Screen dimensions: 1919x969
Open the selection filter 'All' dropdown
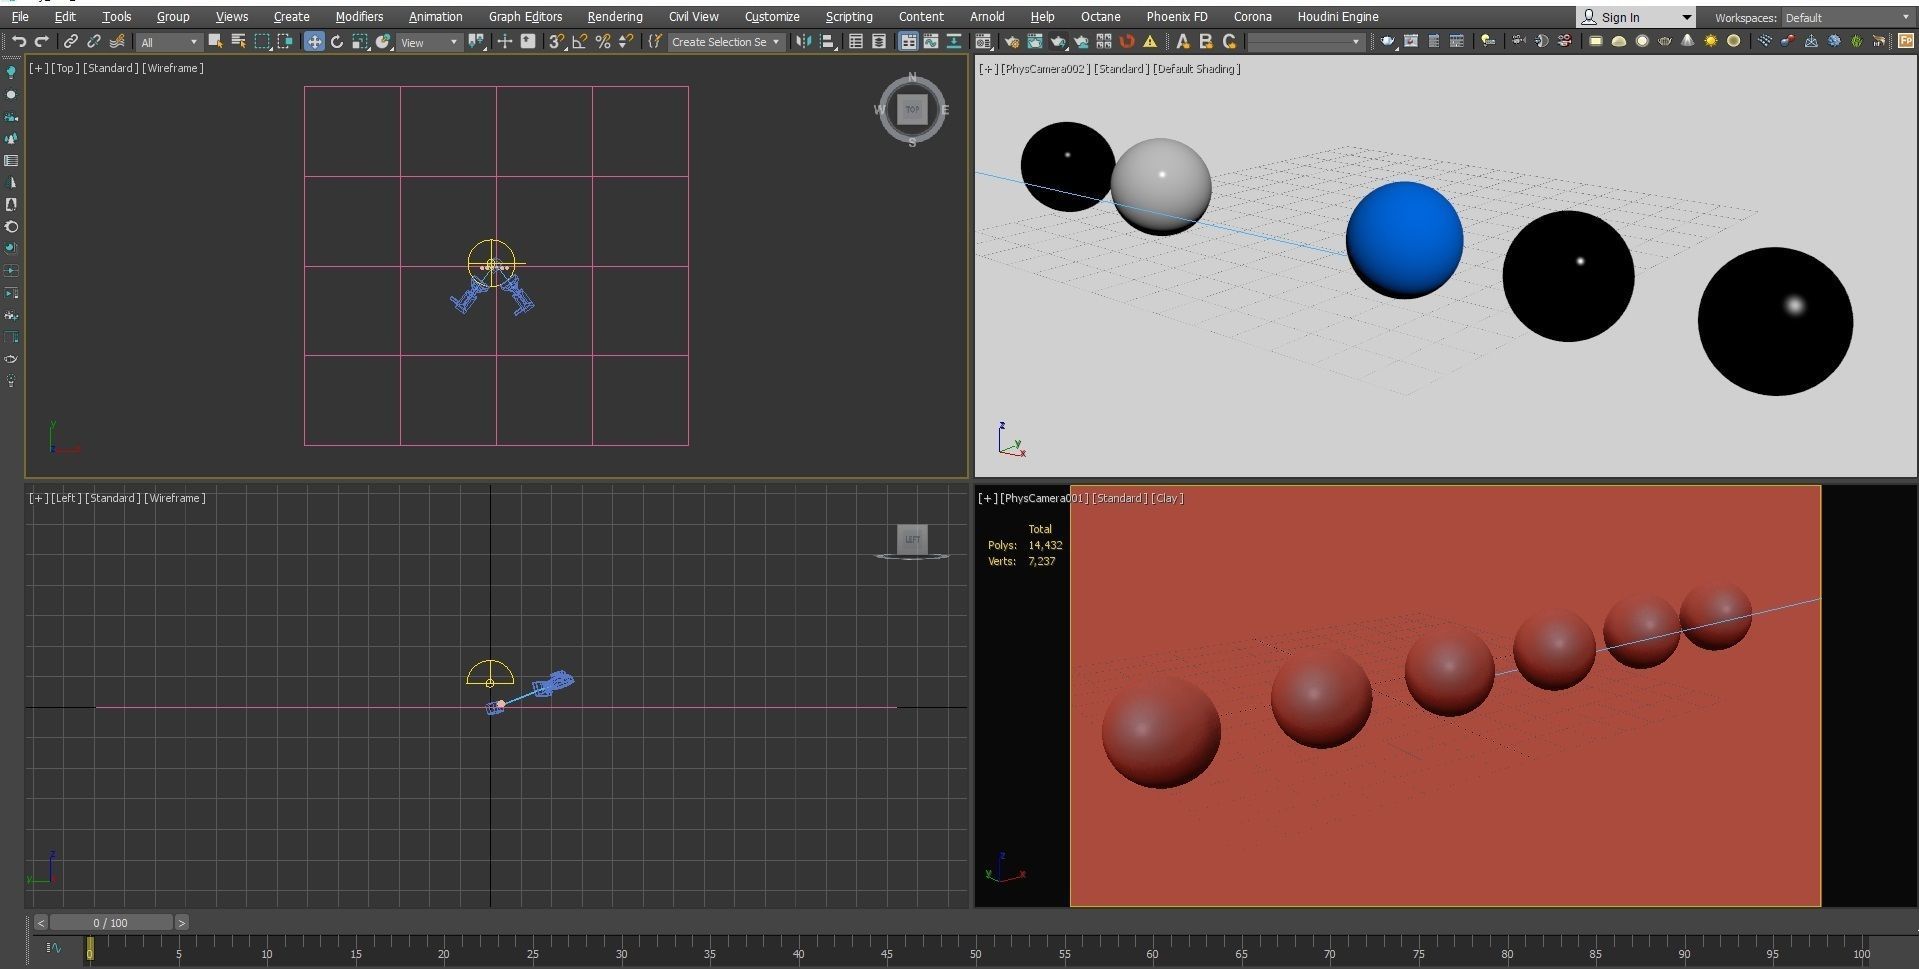168,42
